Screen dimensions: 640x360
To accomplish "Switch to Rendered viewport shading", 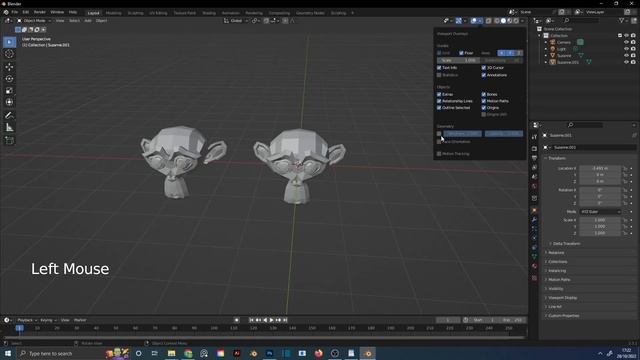I will (516, 20).
